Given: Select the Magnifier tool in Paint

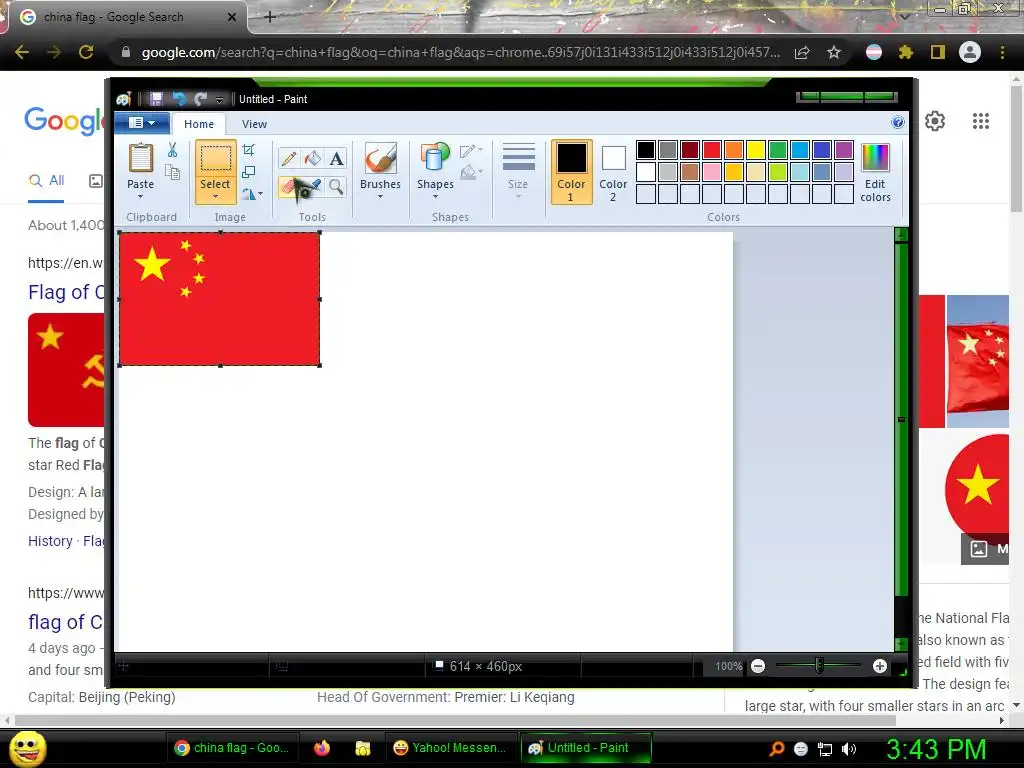Looking at the screenshot, I should click(336, 187).
